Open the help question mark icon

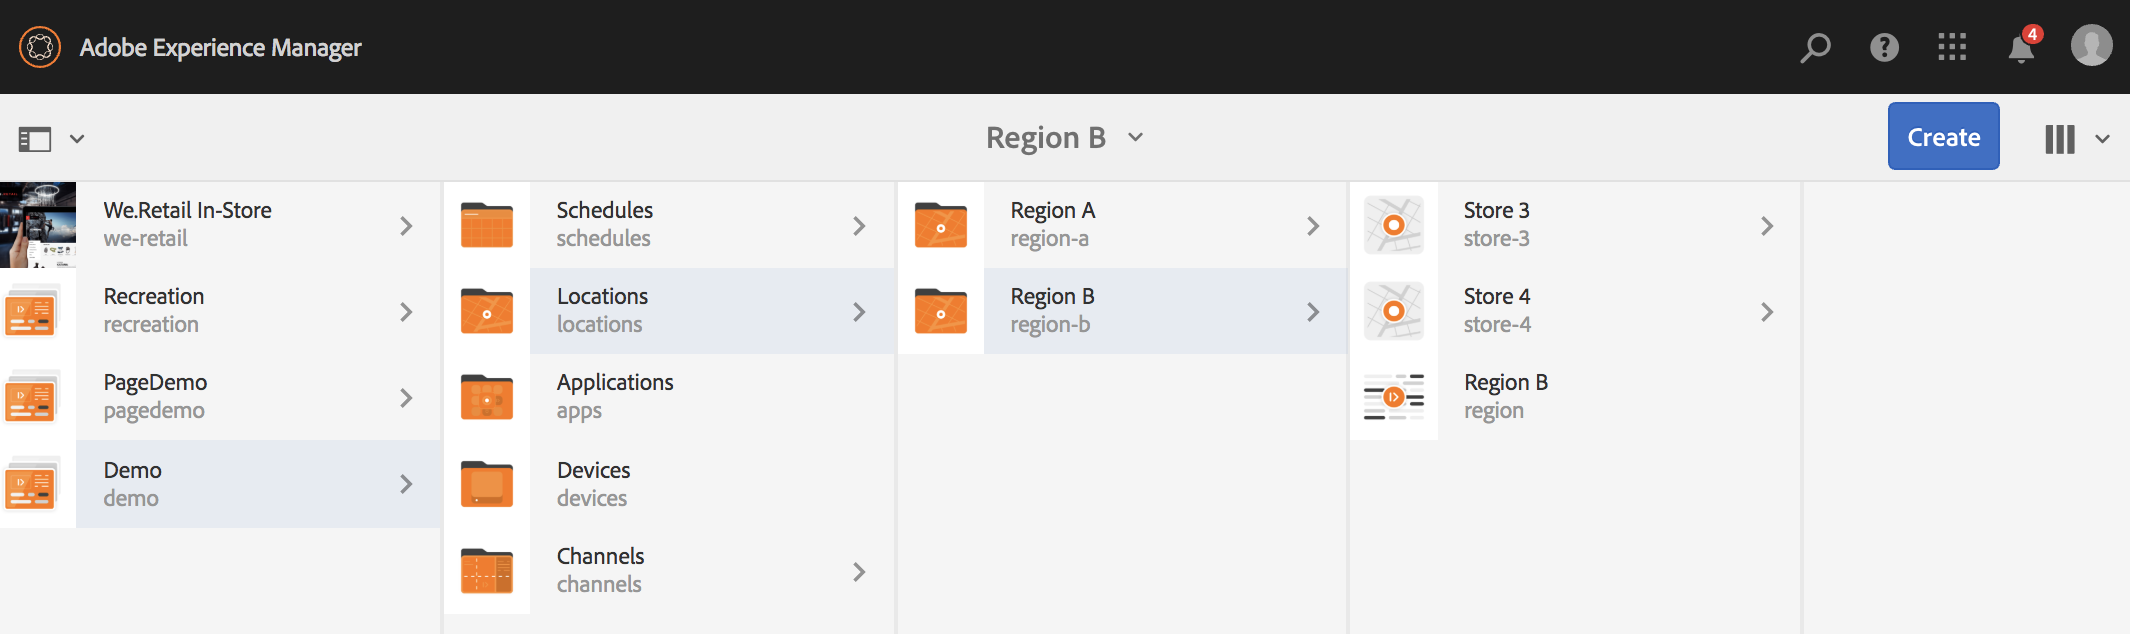click(1884, 47)
